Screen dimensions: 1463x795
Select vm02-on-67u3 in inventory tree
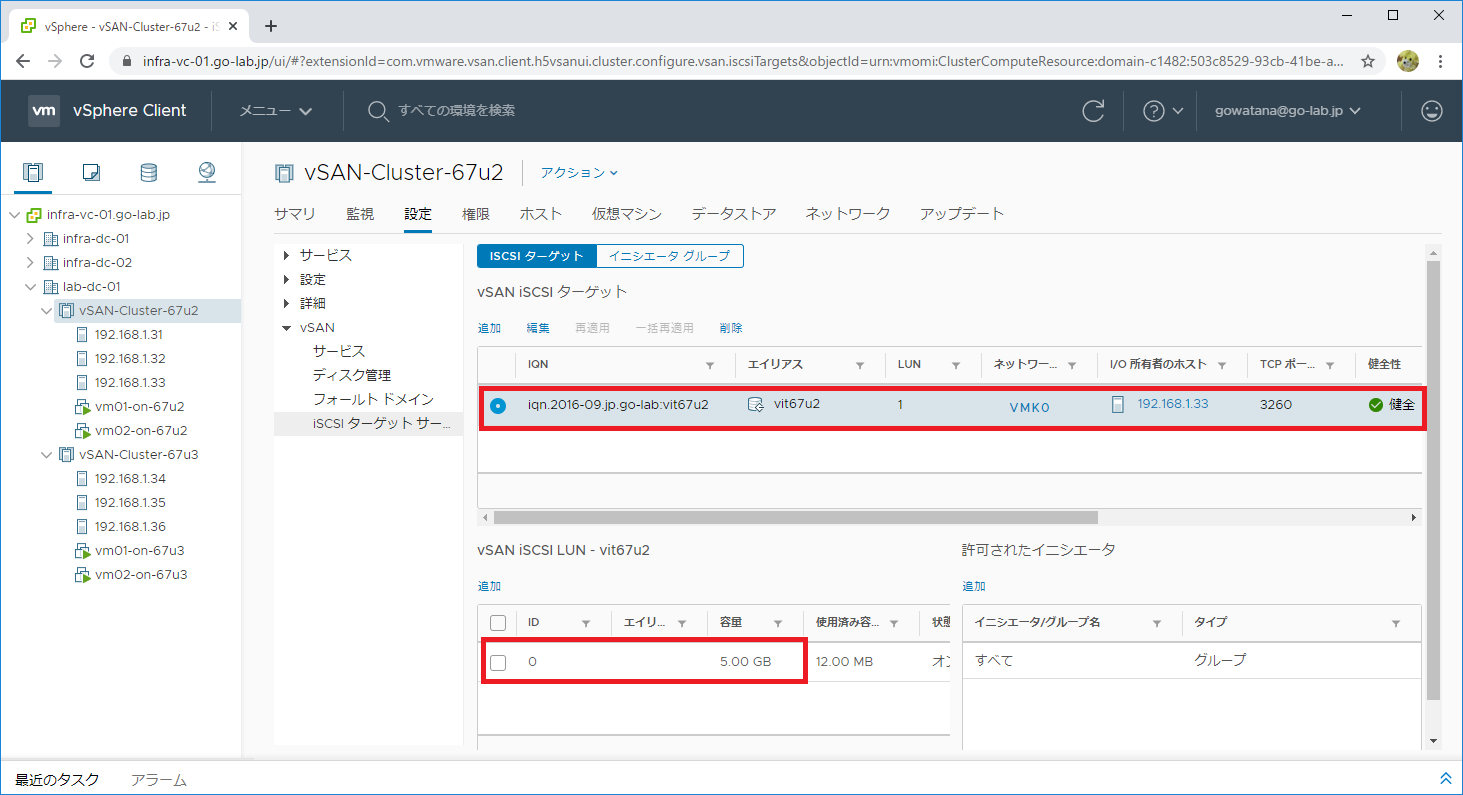click(141, 575)
